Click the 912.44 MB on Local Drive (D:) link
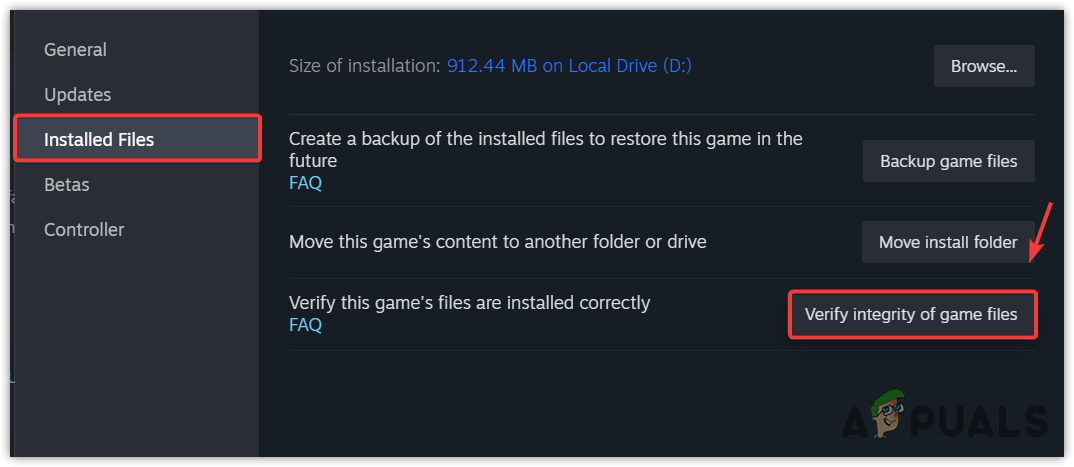1074x467 pixels. [569, 66]
